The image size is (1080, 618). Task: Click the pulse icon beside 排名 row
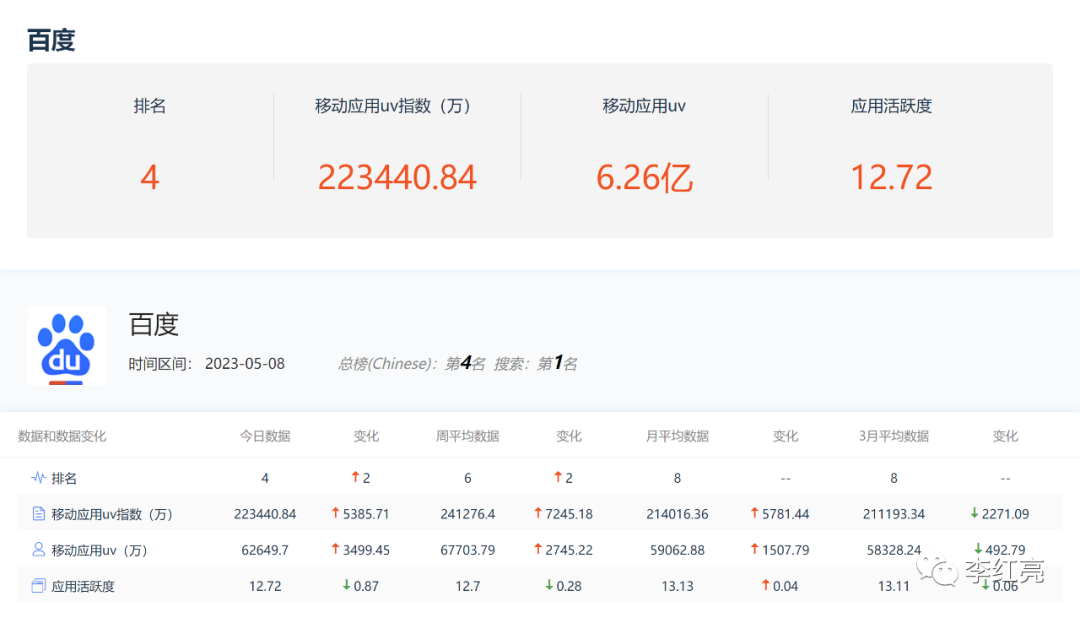[x=39, y=477]
